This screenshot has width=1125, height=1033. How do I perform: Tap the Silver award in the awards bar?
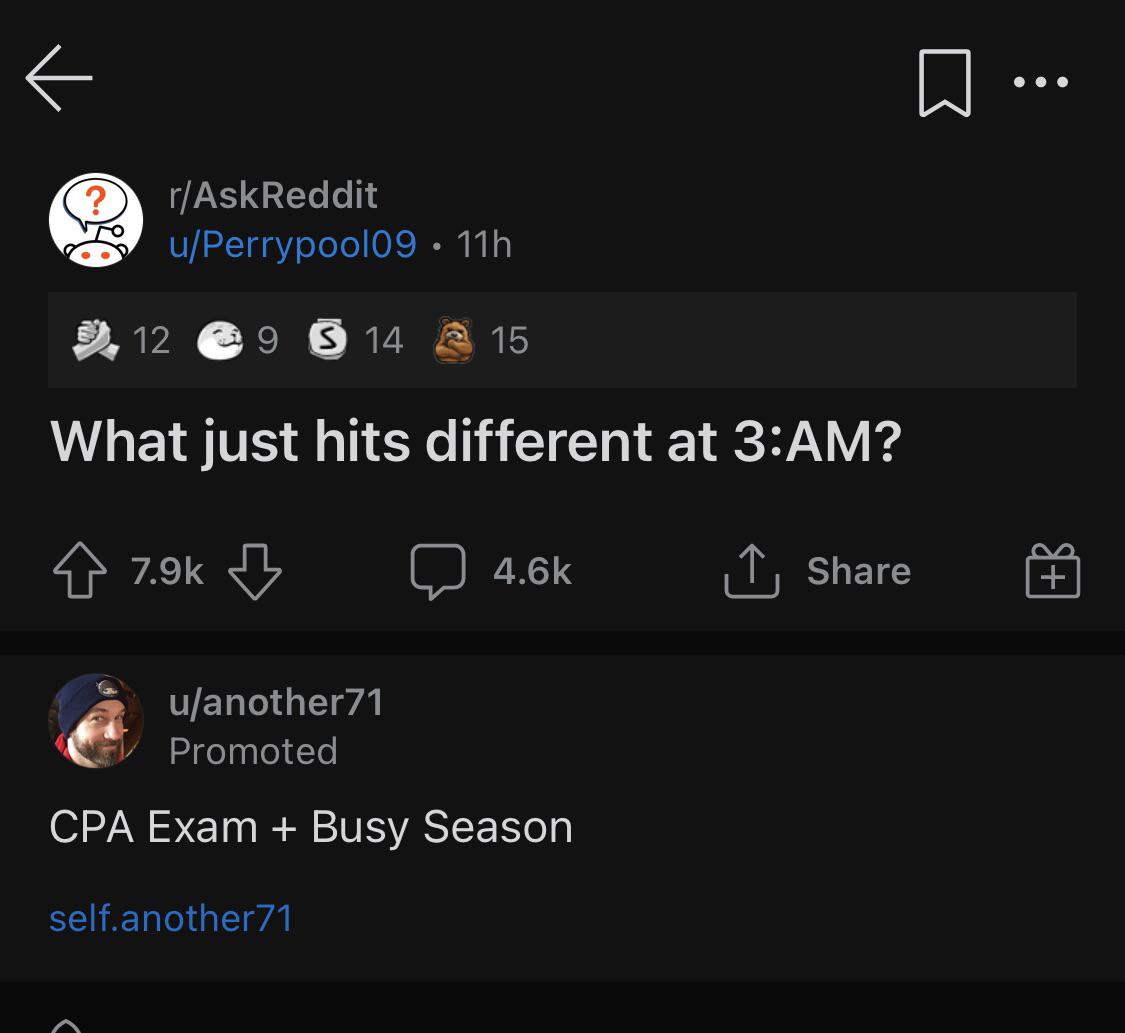329,340
